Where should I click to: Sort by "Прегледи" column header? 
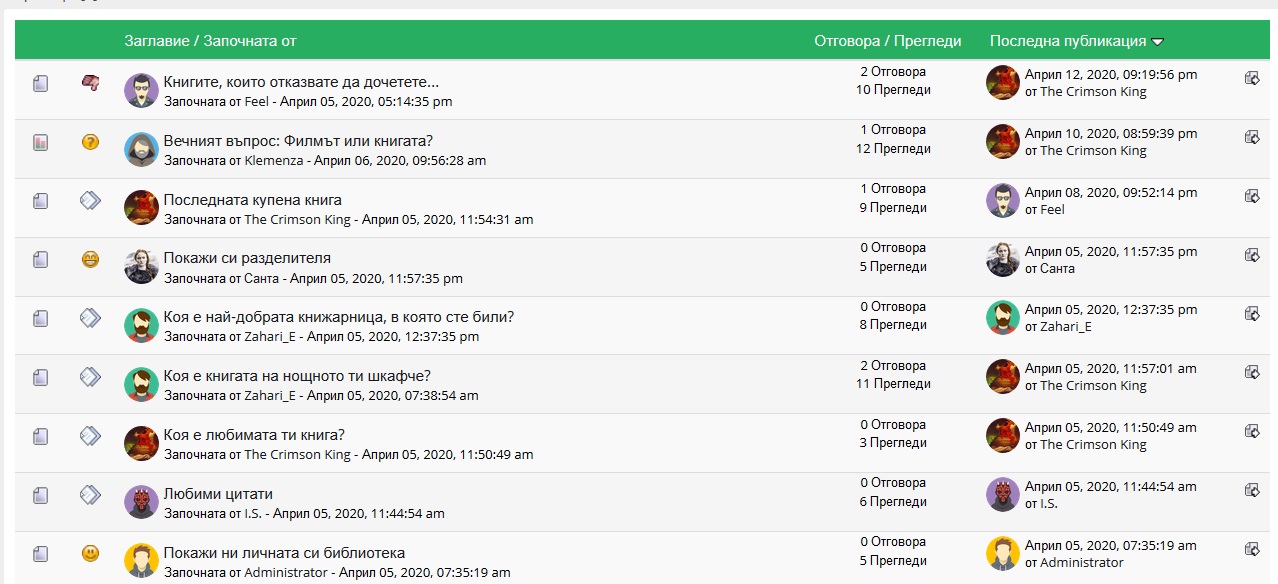927,41
